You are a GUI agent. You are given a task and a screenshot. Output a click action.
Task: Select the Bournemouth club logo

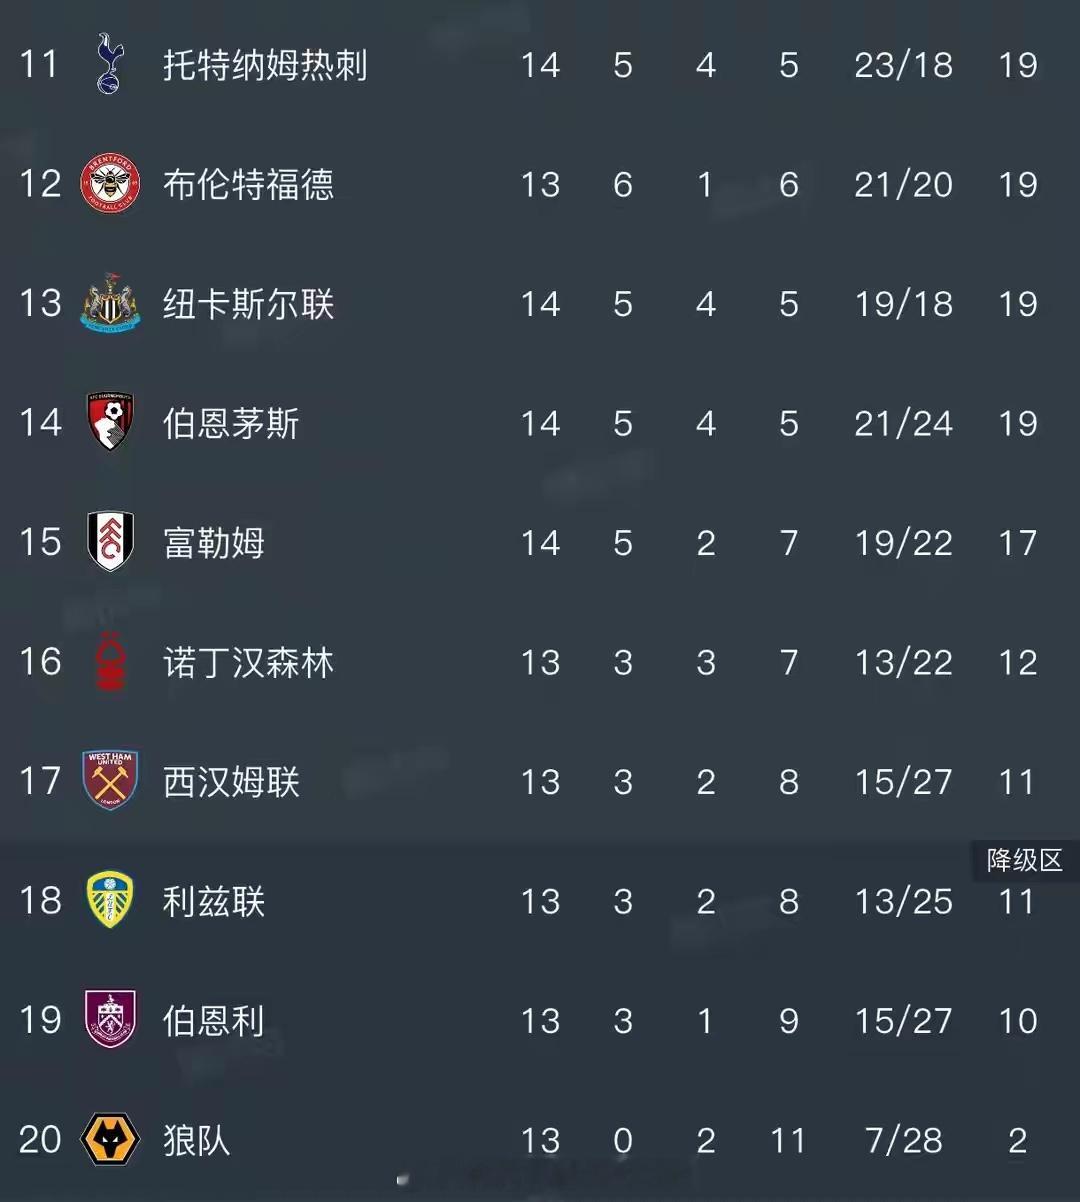110,422
